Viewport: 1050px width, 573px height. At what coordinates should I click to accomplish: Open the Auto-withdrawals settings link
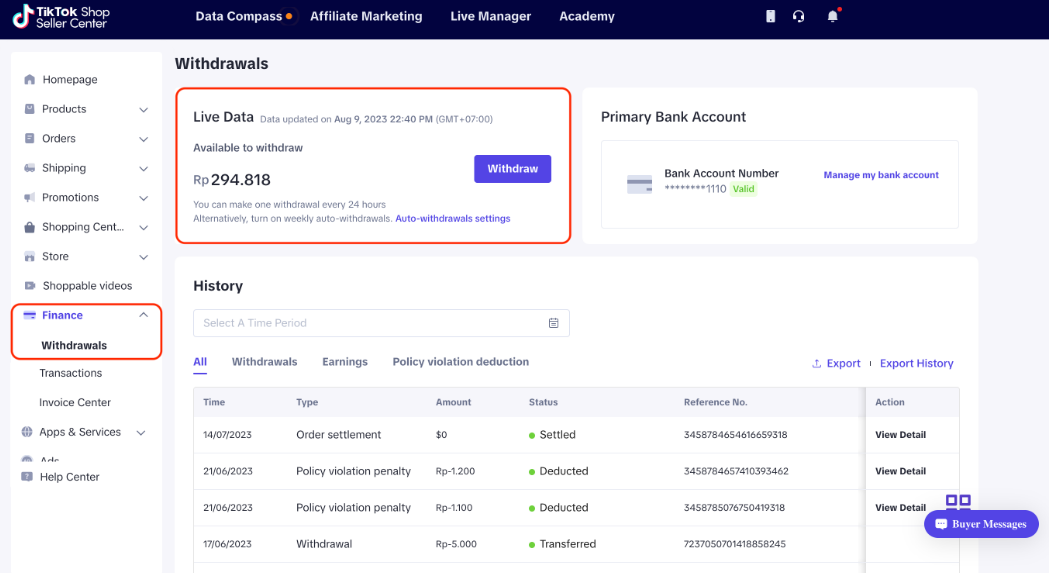[x=452, y=218]
